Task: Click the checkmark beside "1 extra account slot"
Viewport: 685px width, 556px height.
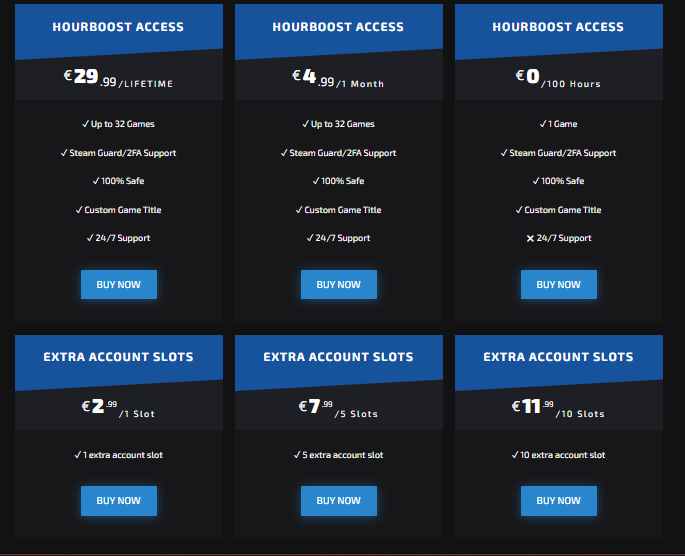Action: (78, 456)
